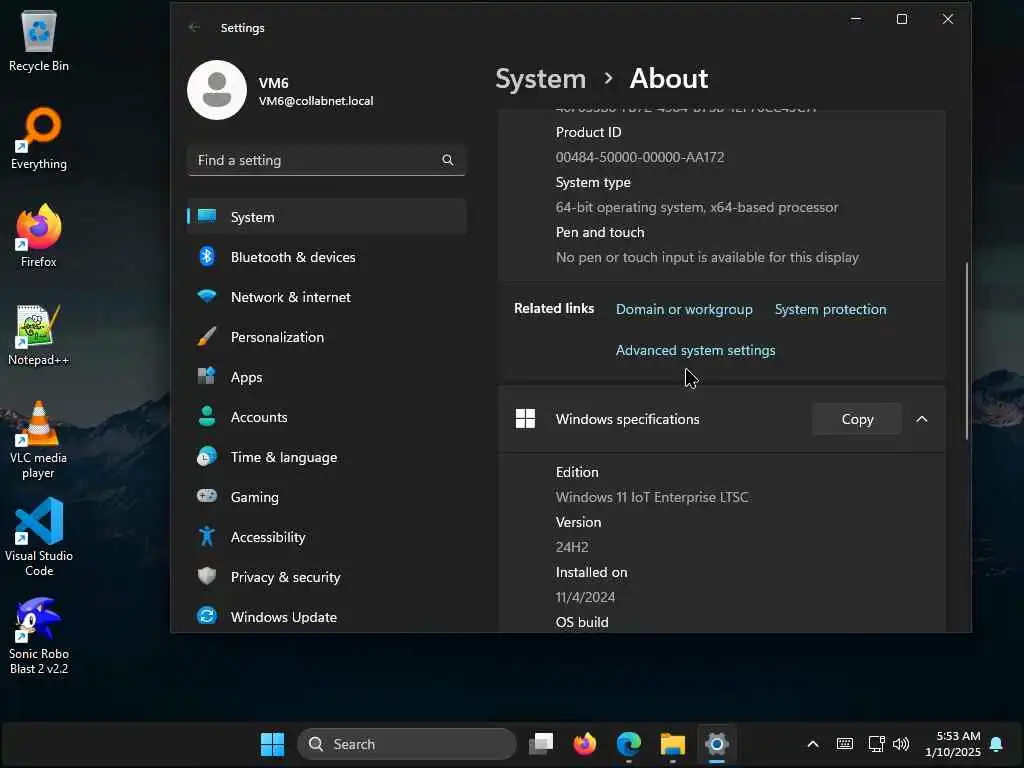
Task: Open Firefox desktop shortcut
Action: (39, 236)
